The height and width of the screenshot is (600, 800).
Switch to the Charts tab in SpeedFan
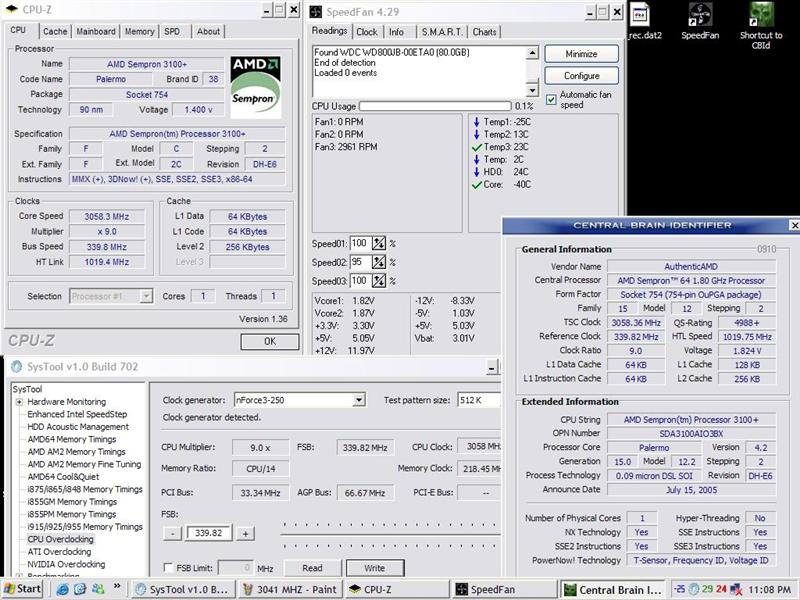[x=484, y=32]
